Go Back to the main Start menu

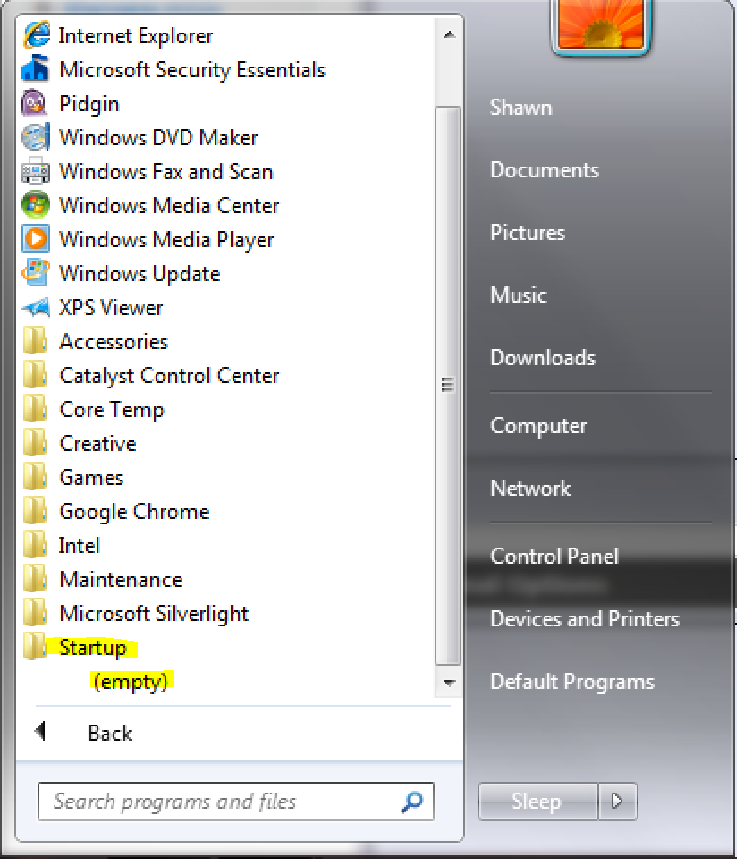pos(110,733)
